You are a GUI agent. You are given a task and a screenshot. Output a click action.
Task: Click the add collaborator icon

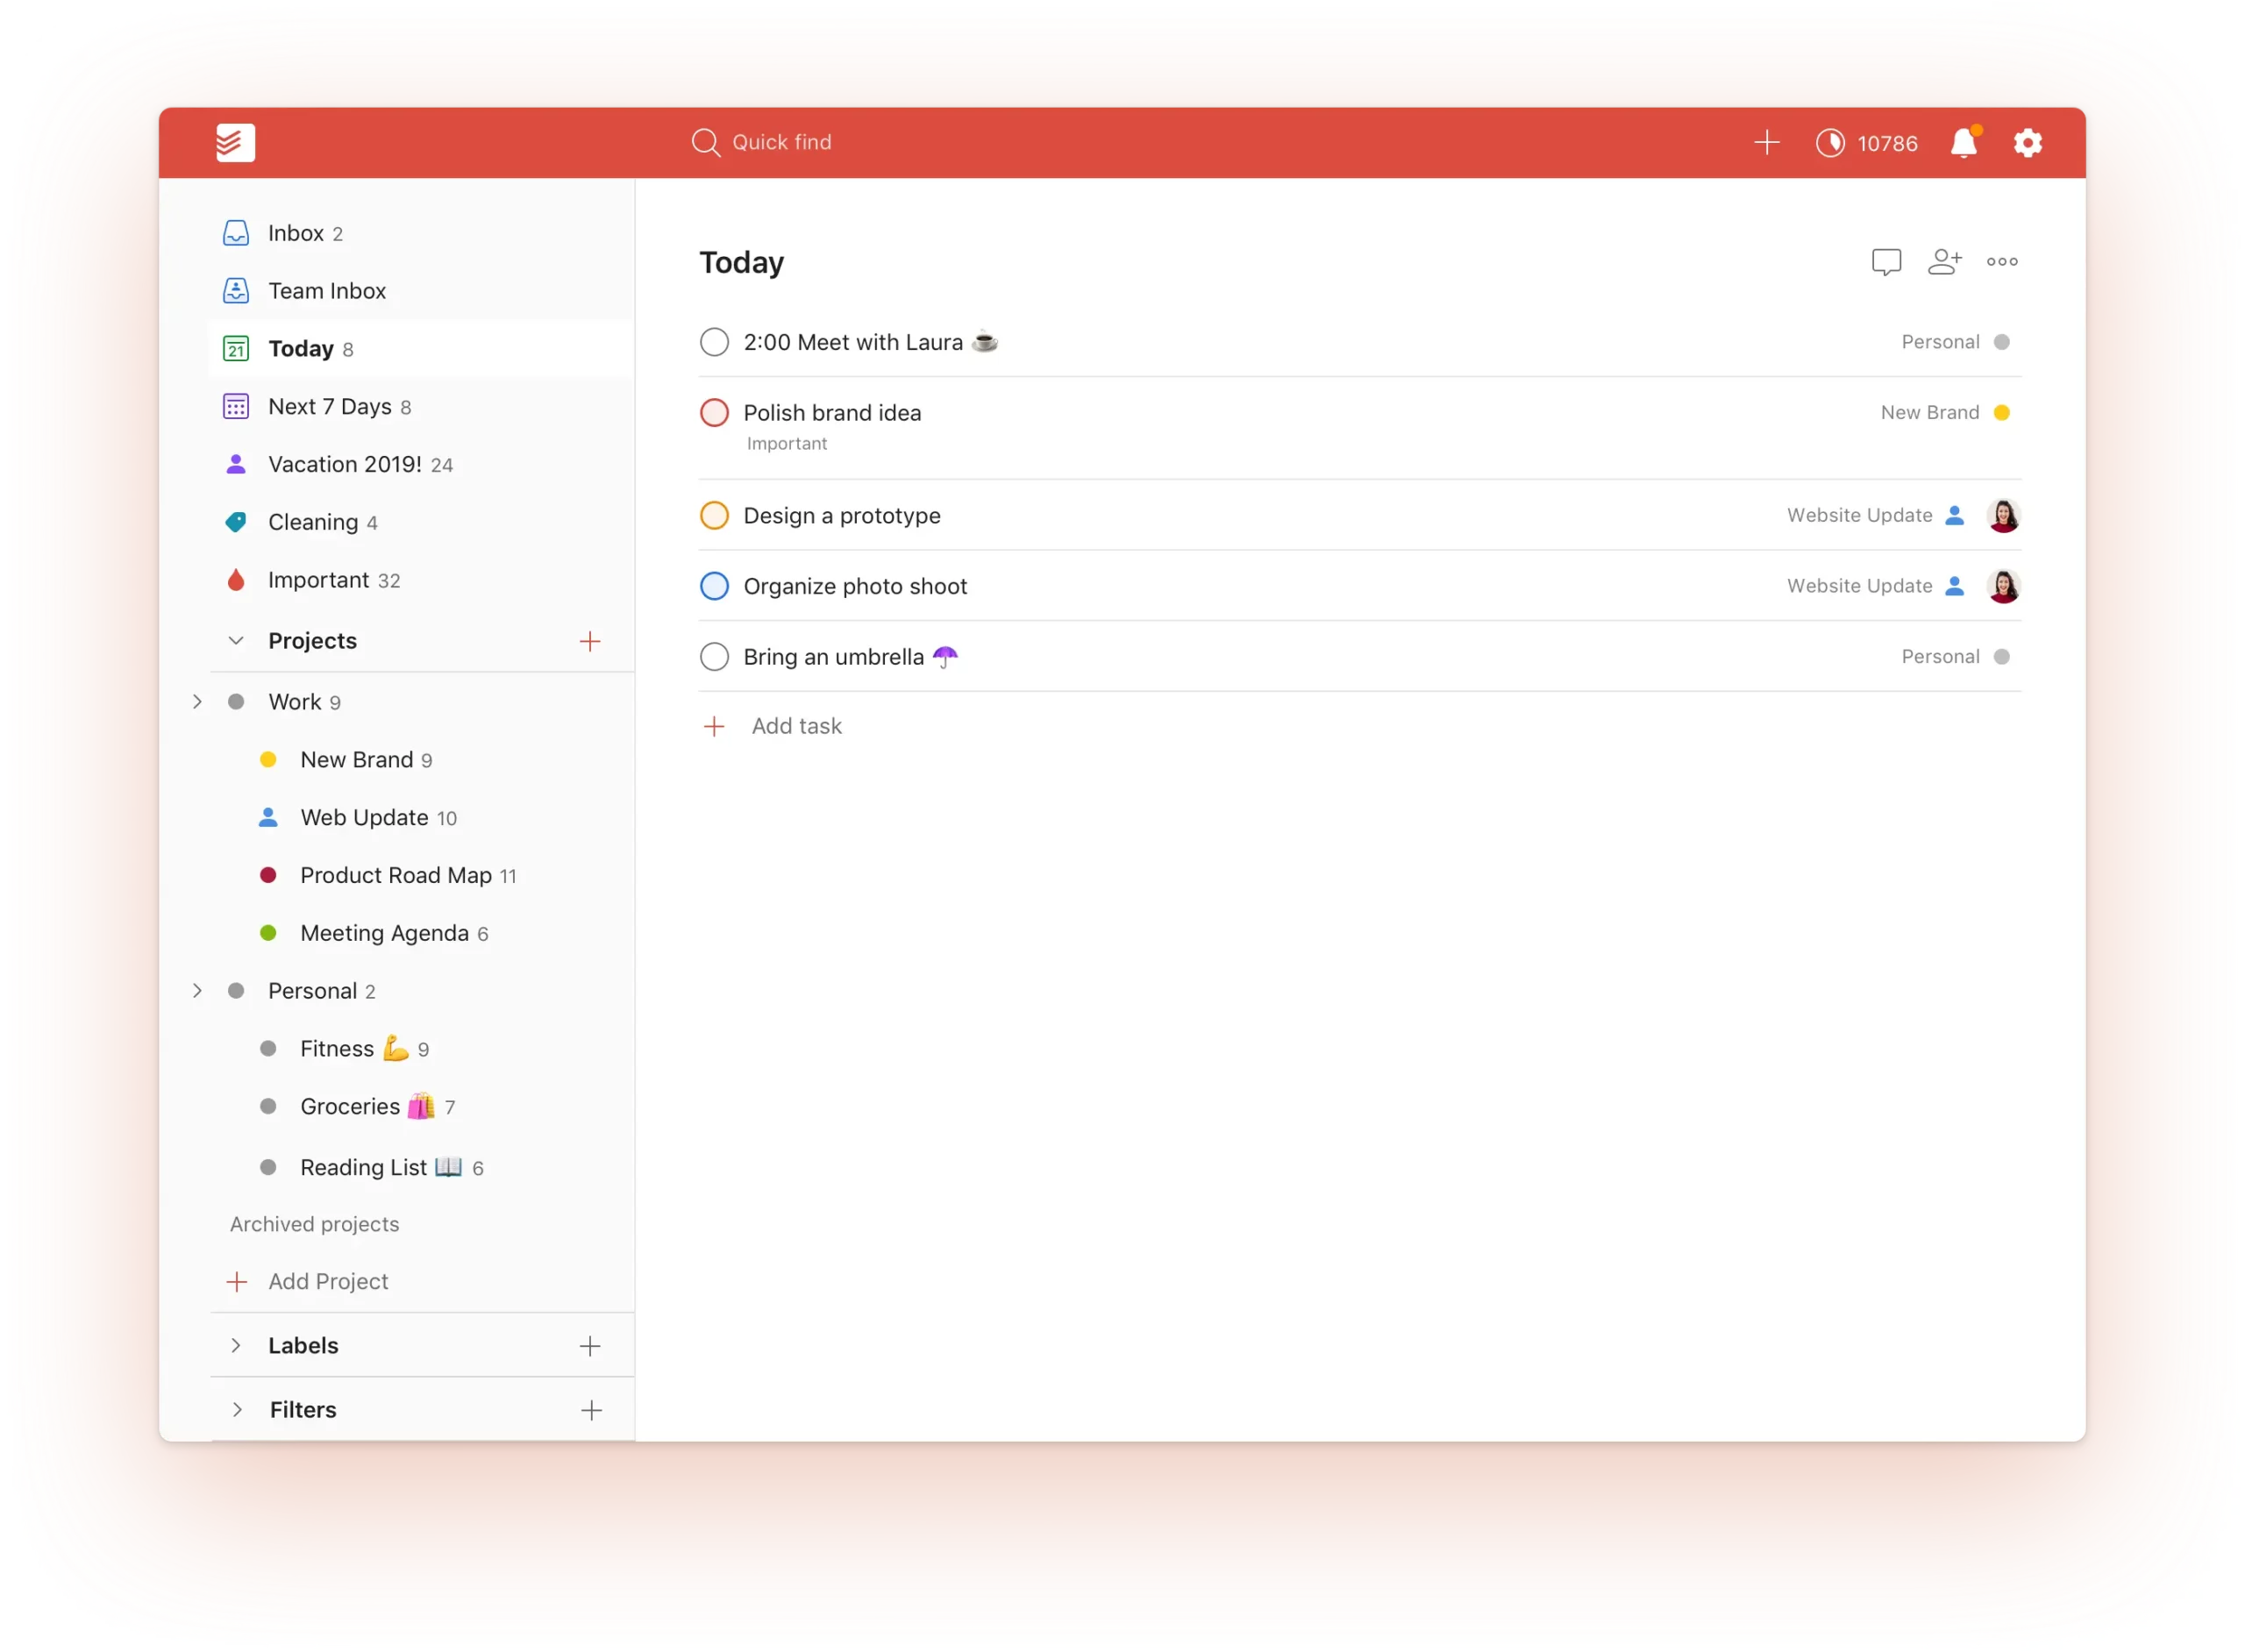(x=1945, y=261)
